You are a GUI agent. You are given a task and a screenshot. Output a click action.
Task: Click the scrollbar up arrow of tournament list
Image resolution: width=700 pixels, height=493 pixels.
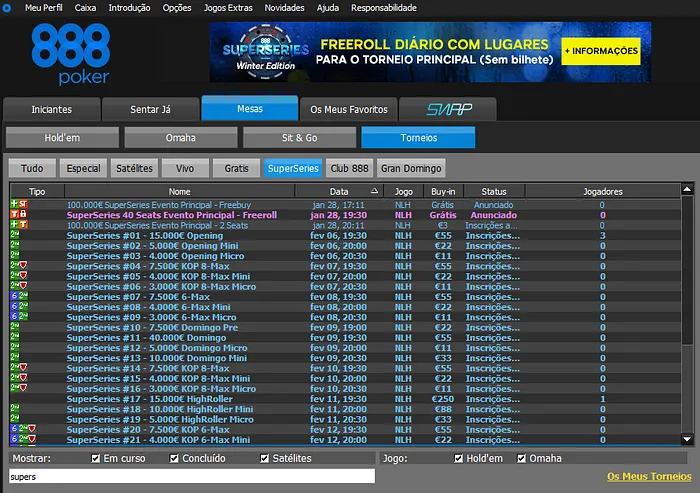687,189
